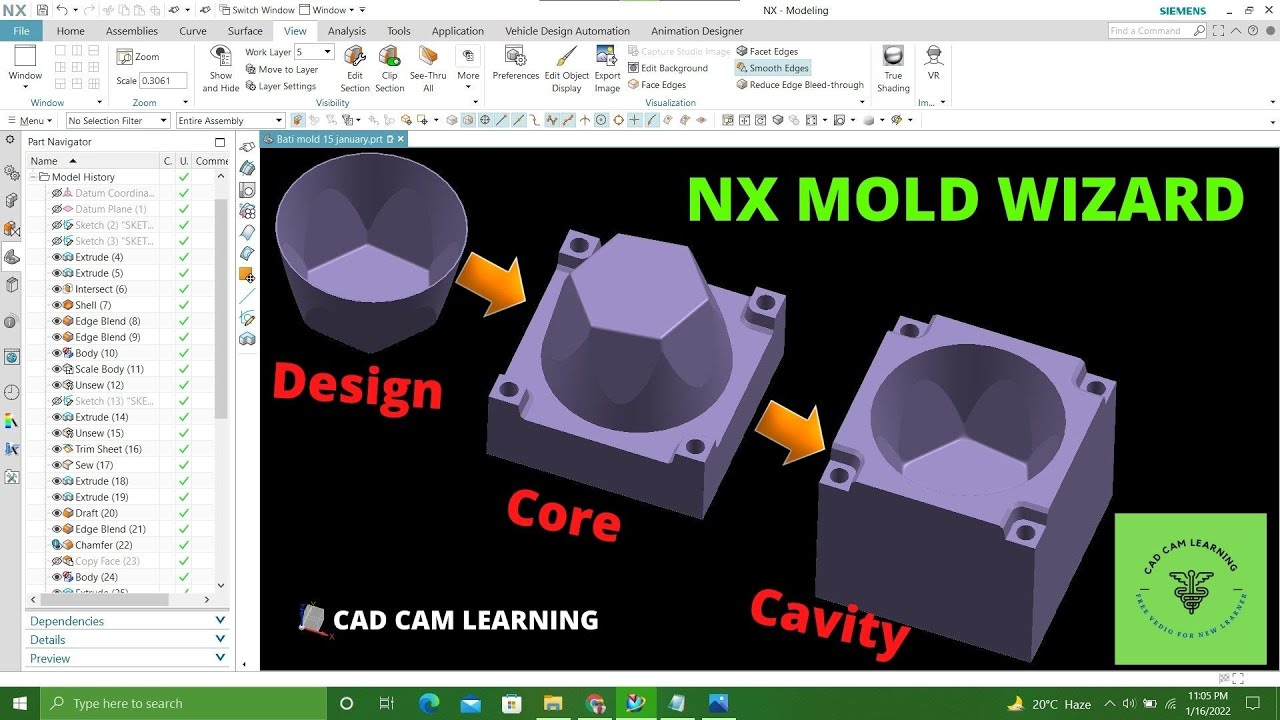Switch to the Analysis tab
This screenshot has height=720, width=1280.
(347, 31)
